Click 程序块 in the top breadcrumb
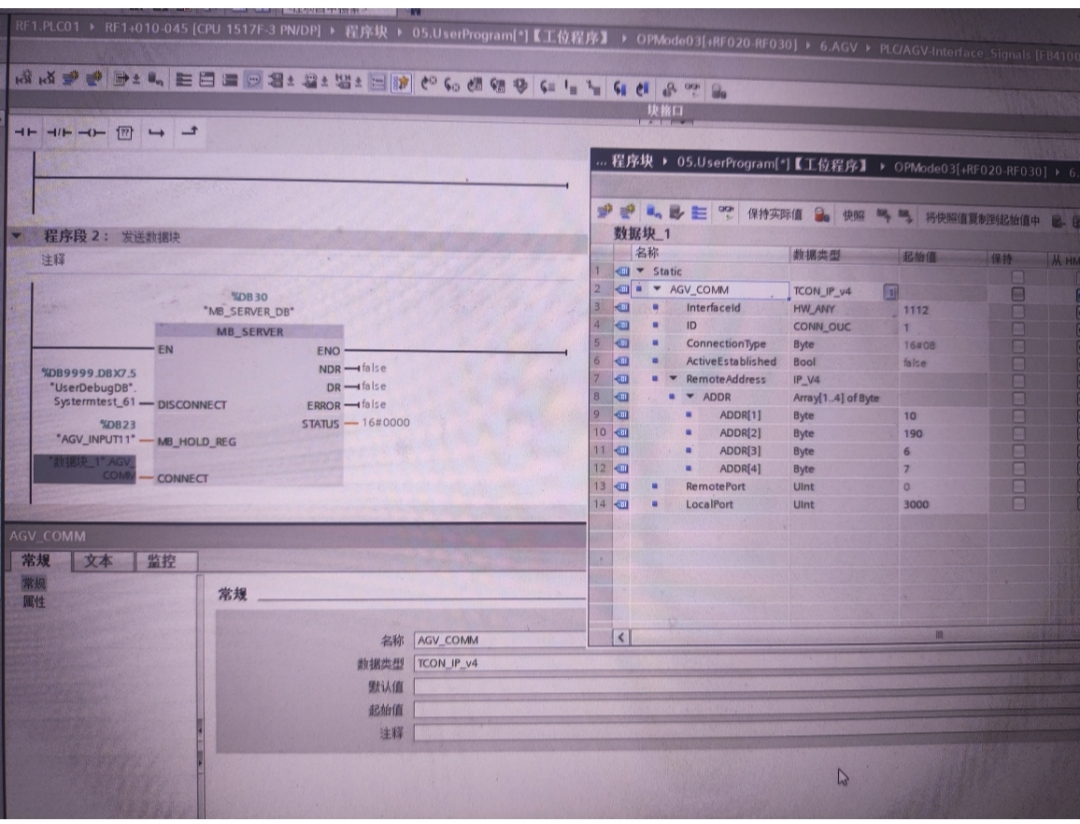 [x=366, y=32]
